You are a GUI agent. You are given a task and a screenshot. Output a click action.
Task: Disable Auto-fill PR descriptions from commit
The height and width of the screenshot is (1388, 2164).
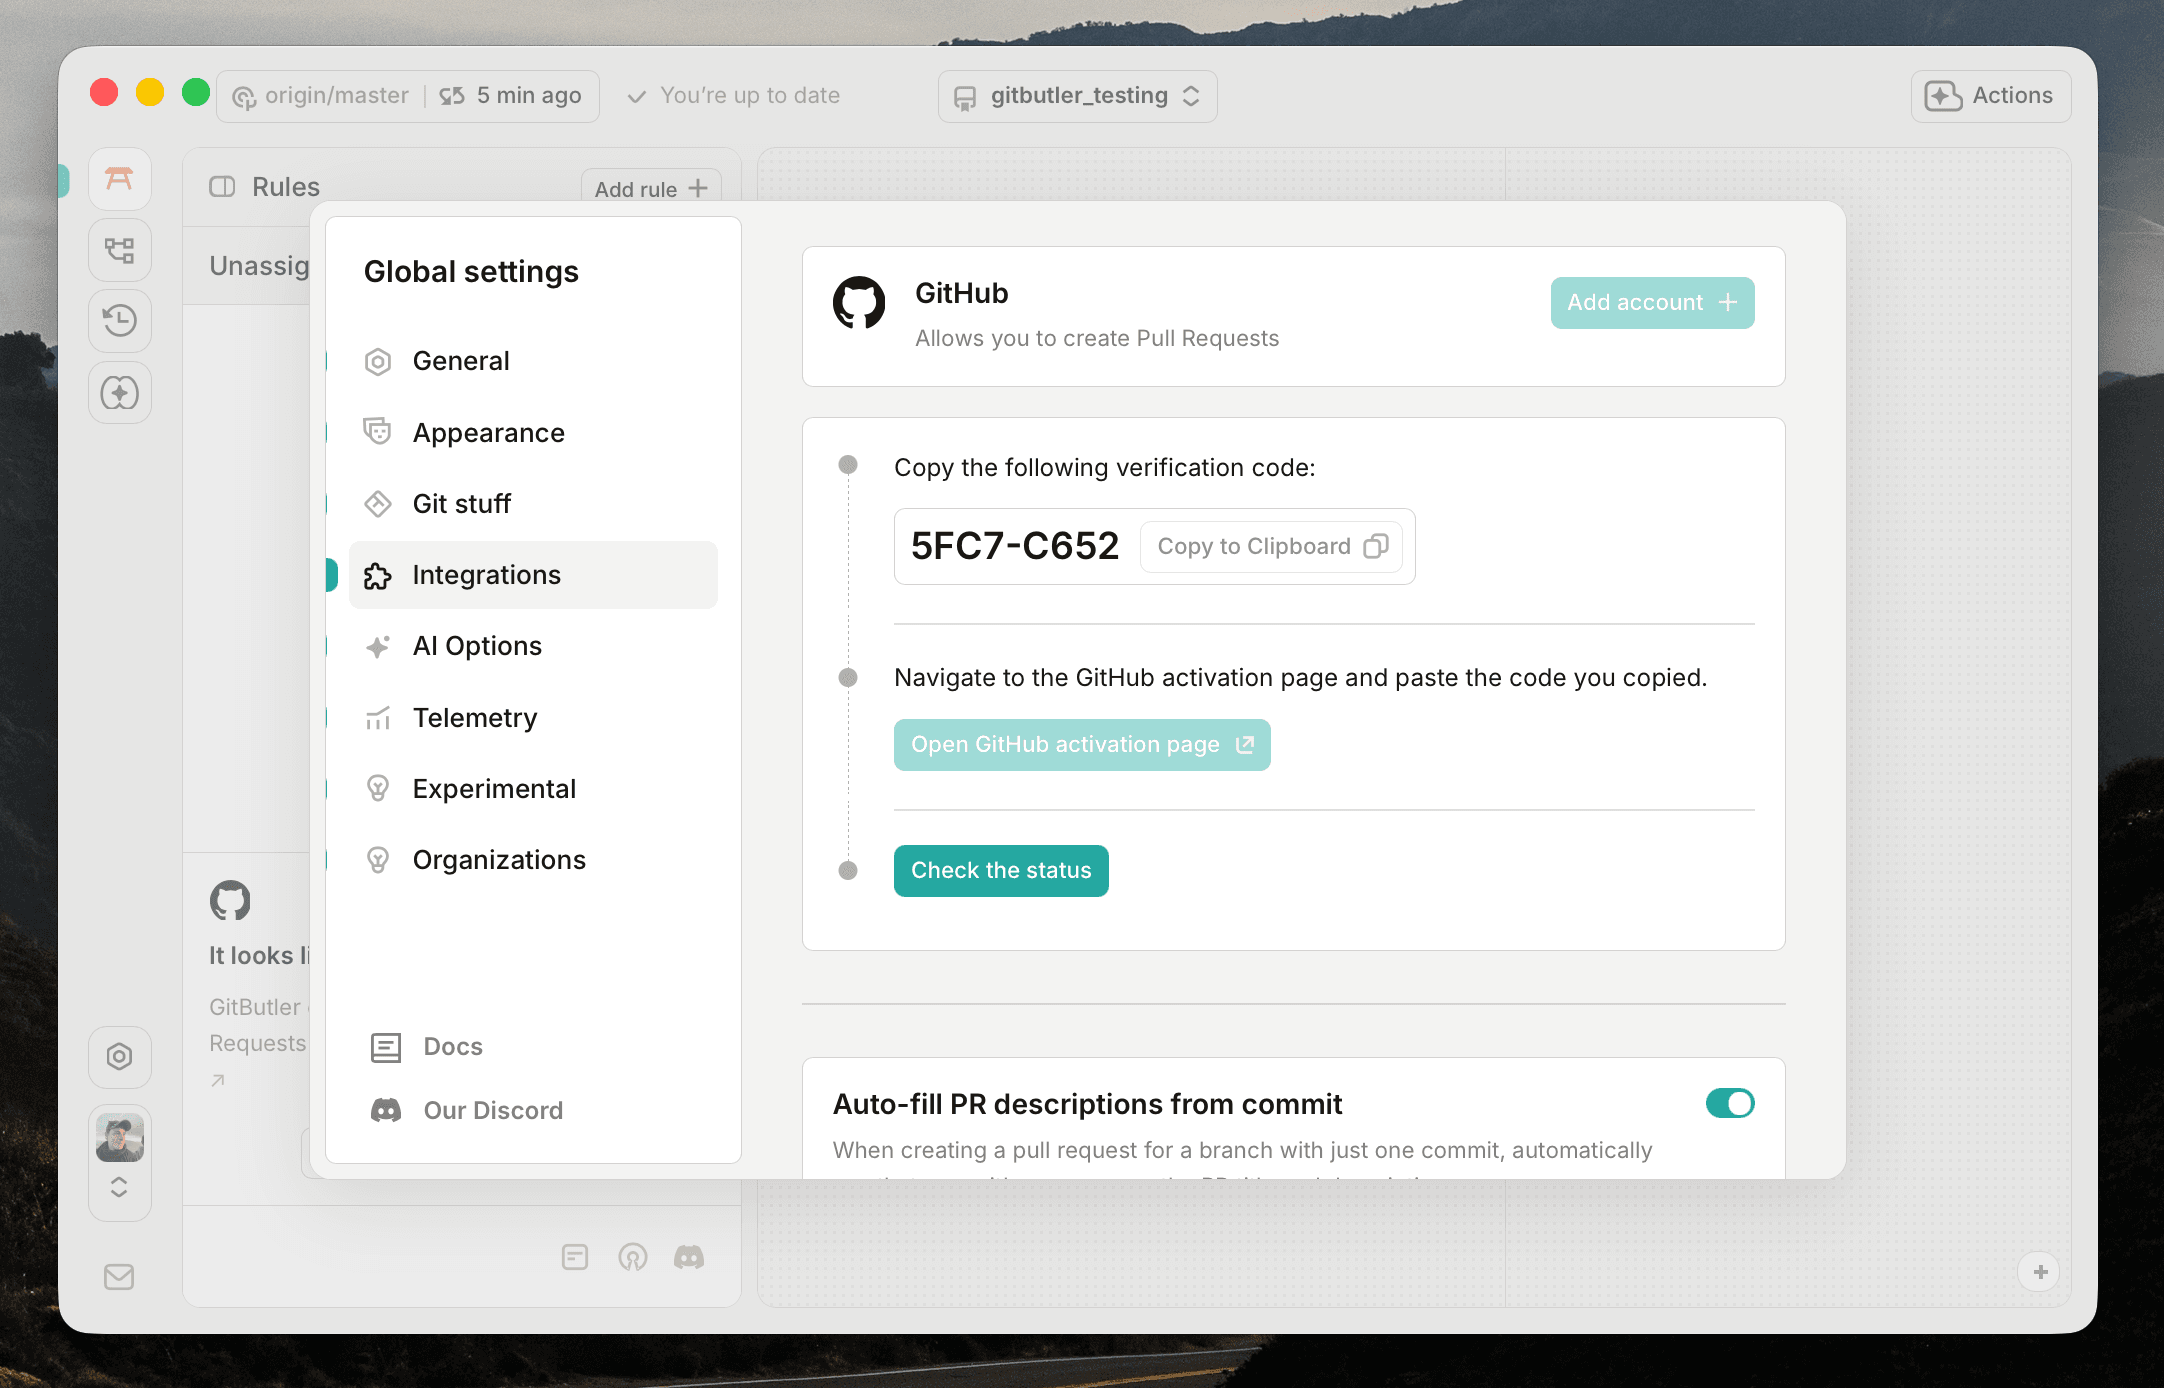click(x=1729, y=1103)
